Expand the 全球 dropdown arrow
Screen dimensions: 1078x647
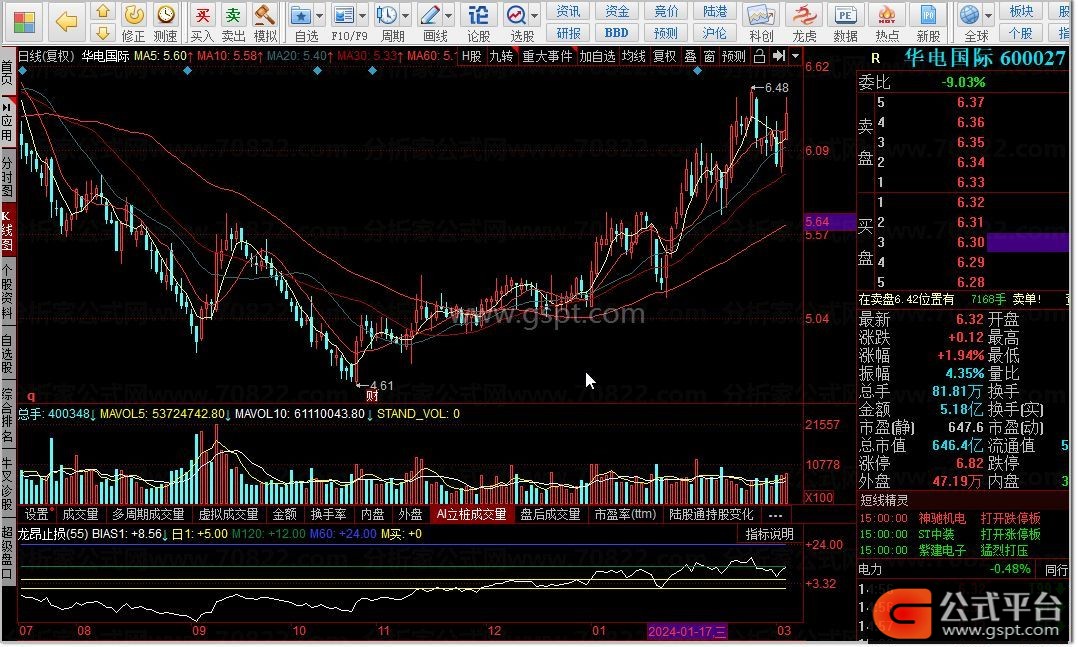[x=989, y=15]
